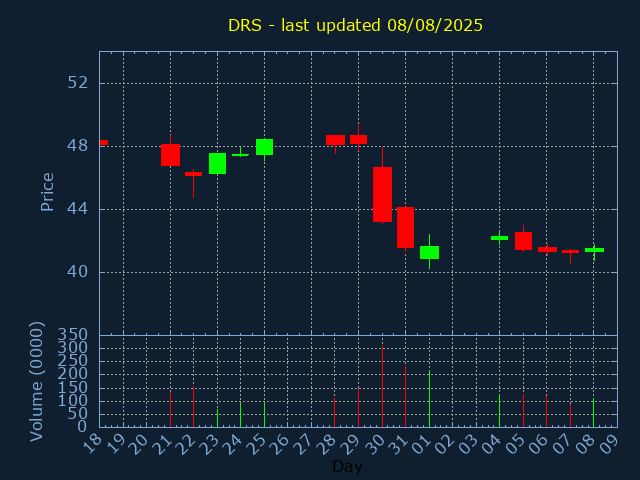Click the green volume bar on day 08
The image size is (640, 480).
click(593, 413)
